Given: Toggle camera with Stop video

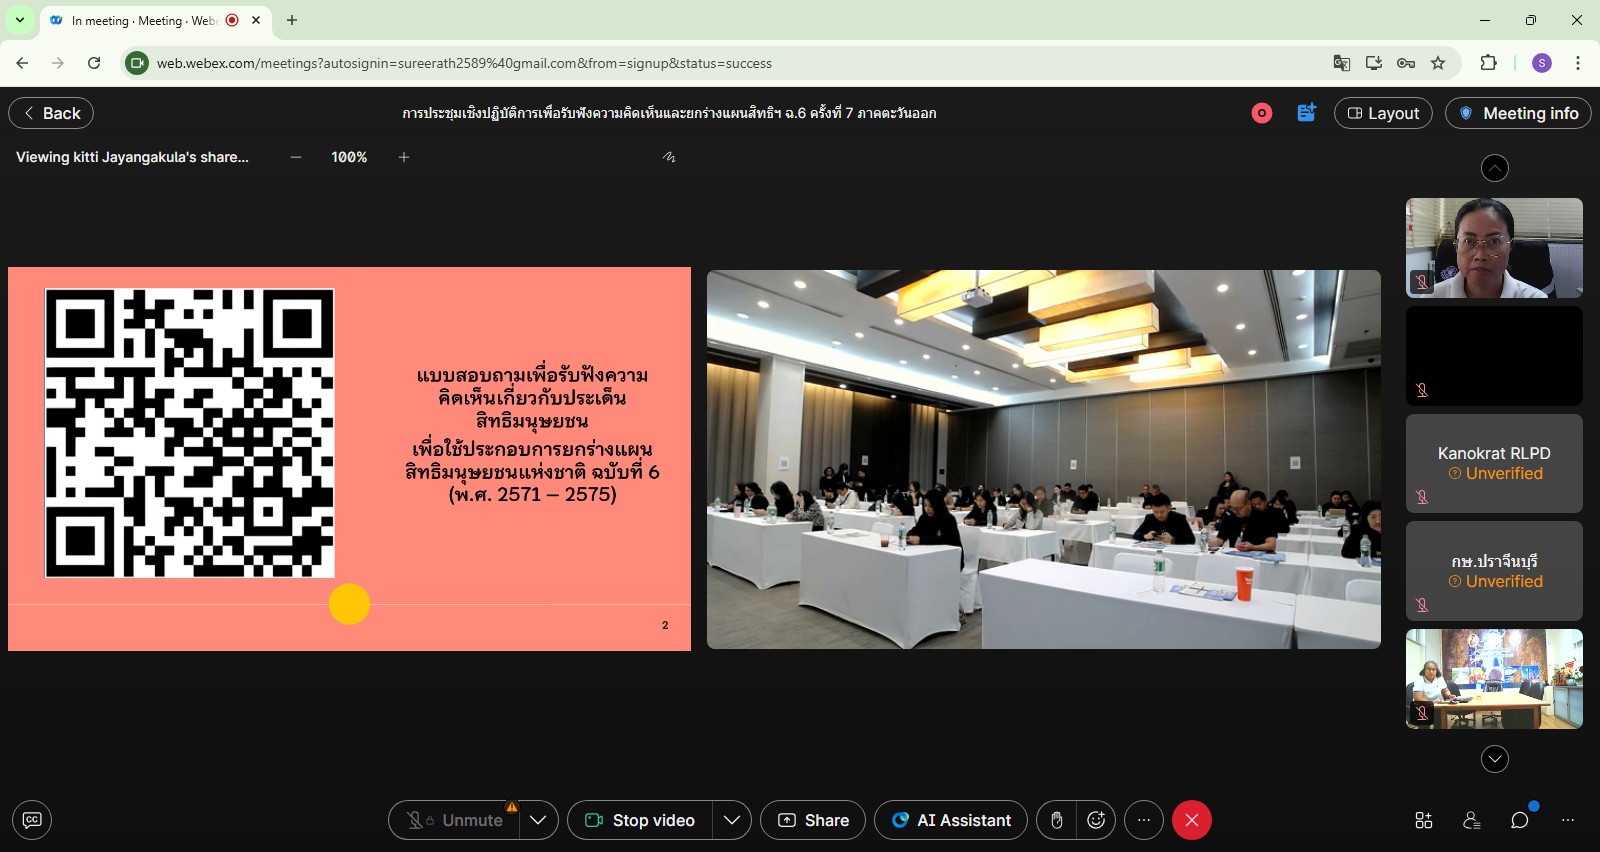Looking at the screenshot, I should point(640,820).
